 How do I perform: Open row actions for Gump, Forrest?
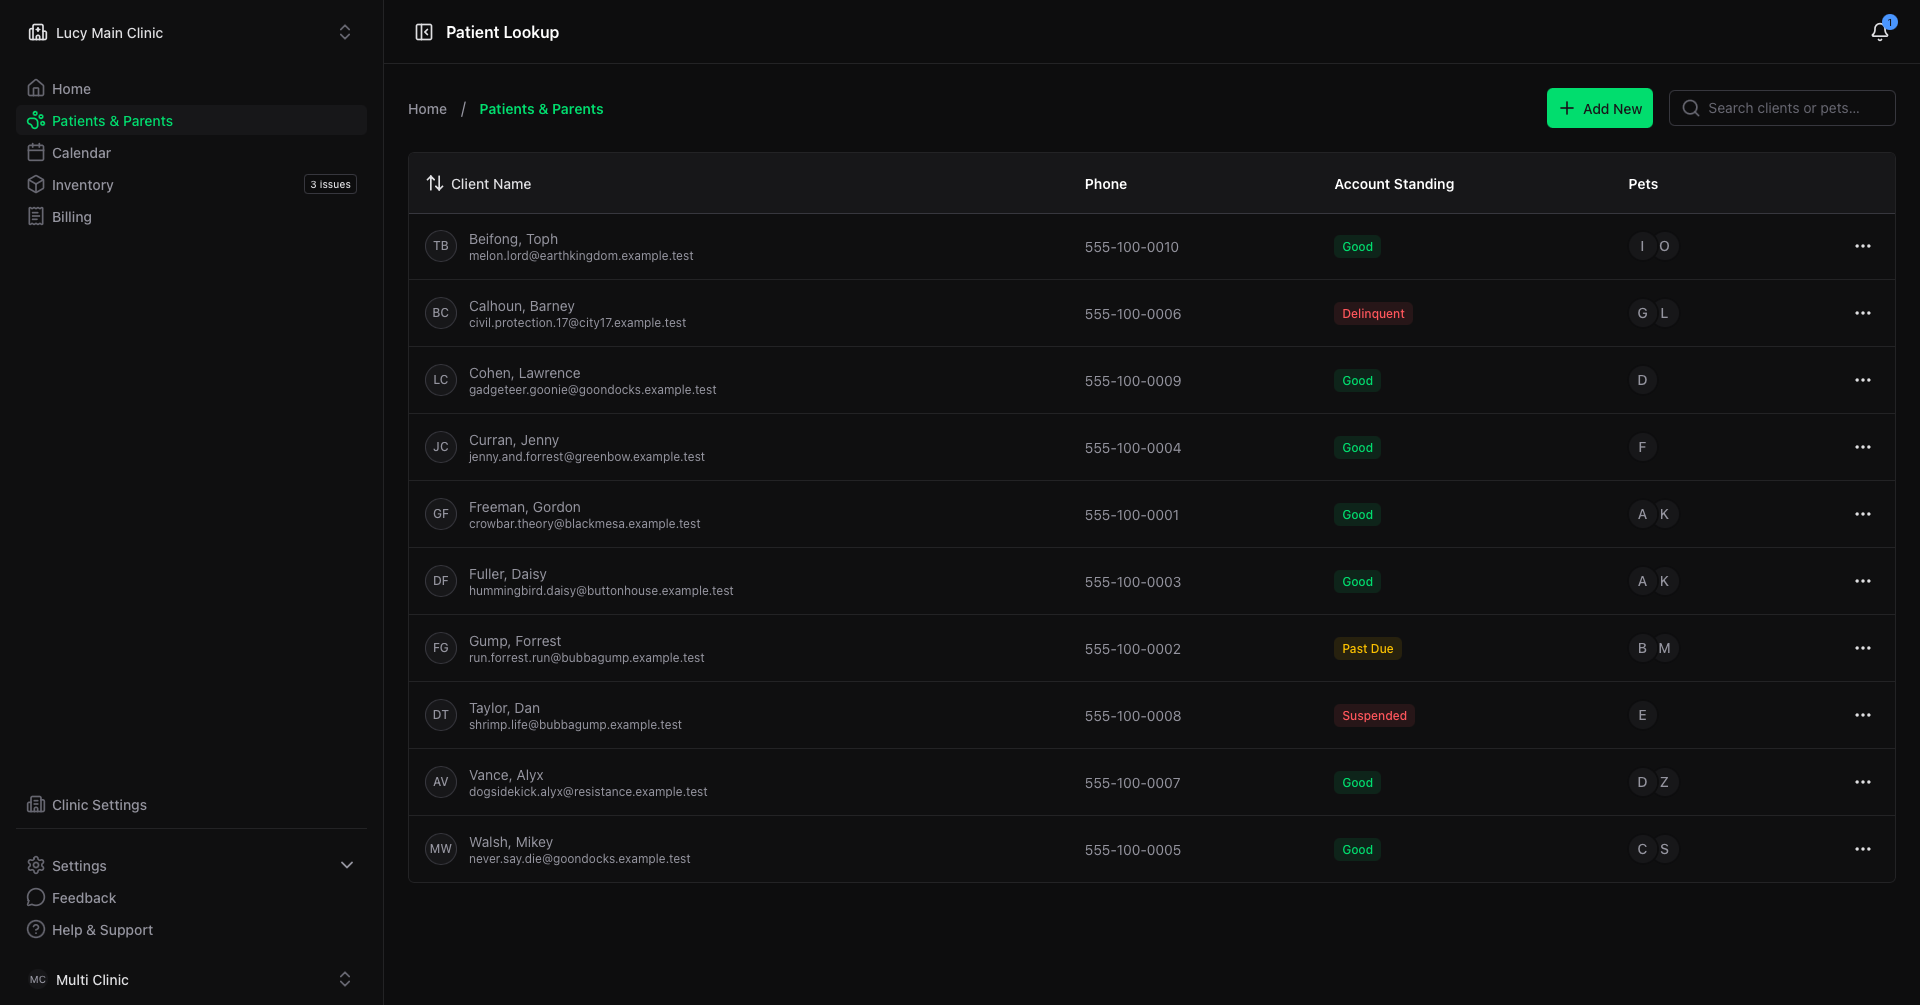click(1863, 648)
